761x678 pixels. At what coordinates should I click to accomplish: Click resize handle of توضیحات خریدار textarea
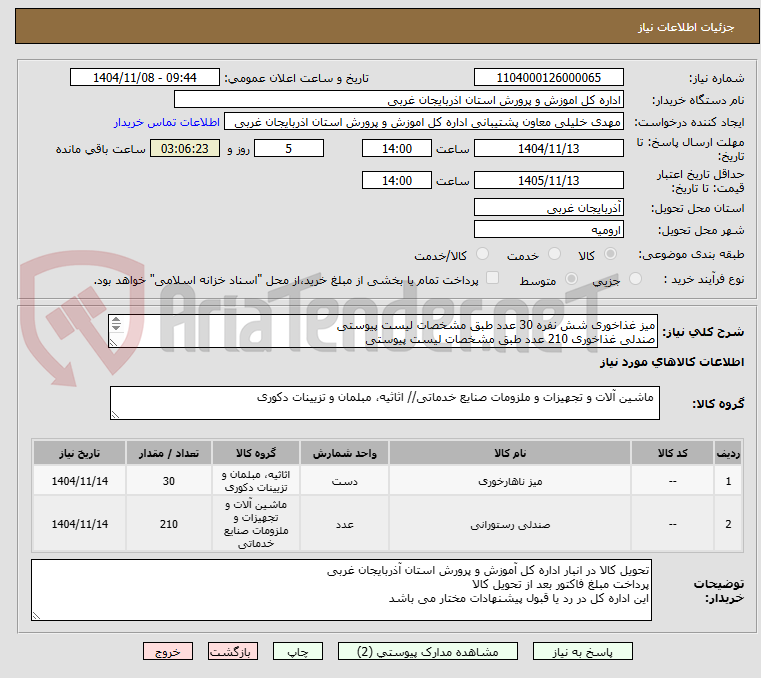(36, 615)
